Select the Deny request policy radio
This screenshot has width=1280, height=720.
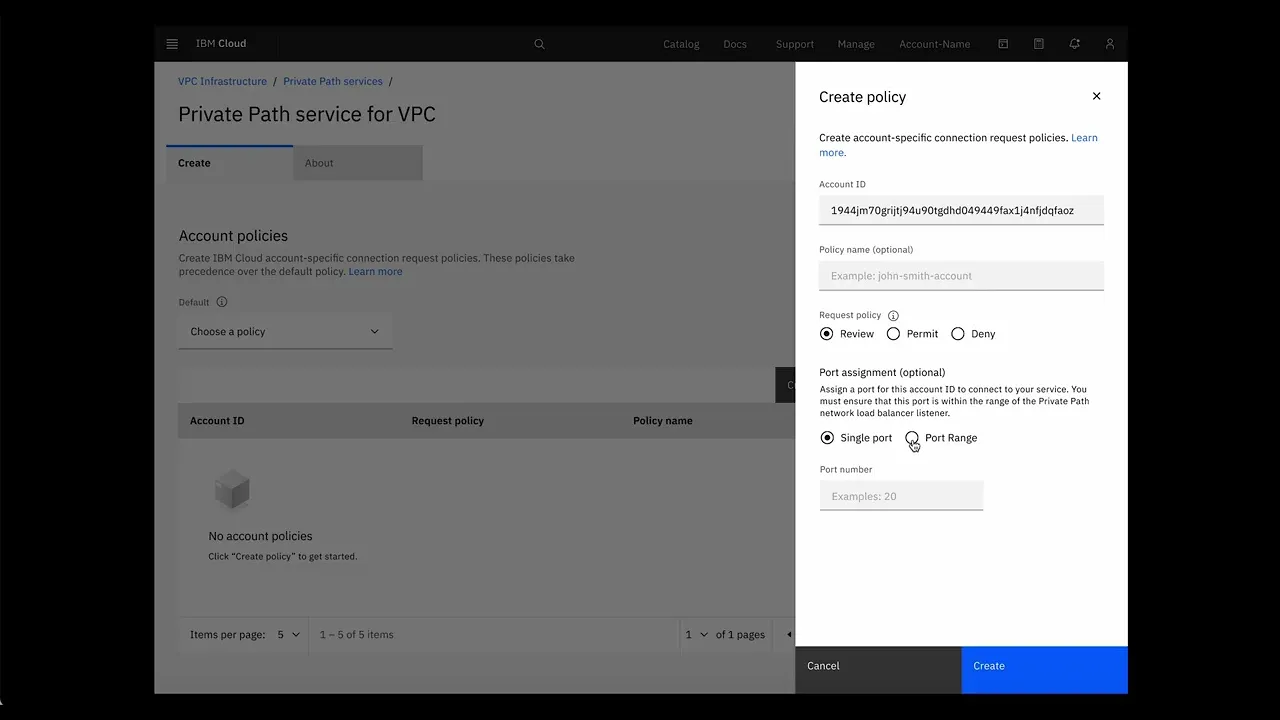[x=958, y=334]
